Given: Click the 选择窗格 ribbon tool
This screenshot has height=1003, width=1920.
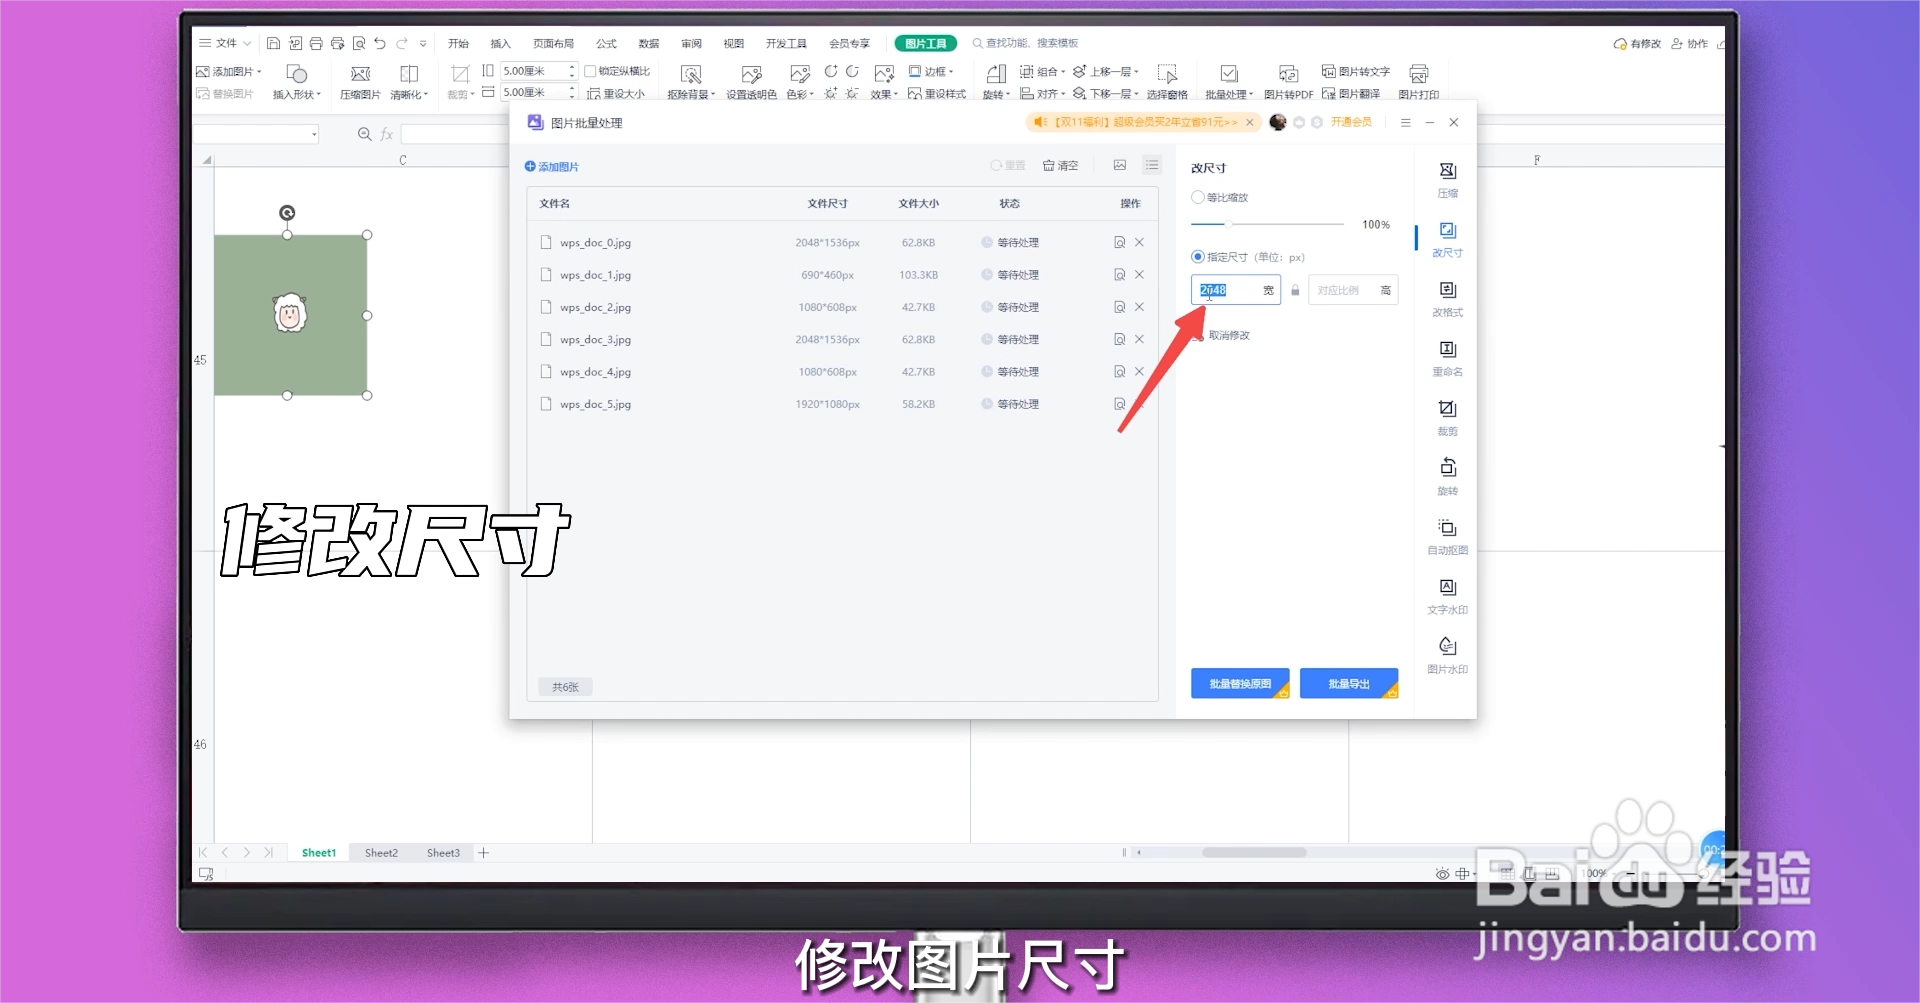Looking at the screenshot, I should (1167, 82).
